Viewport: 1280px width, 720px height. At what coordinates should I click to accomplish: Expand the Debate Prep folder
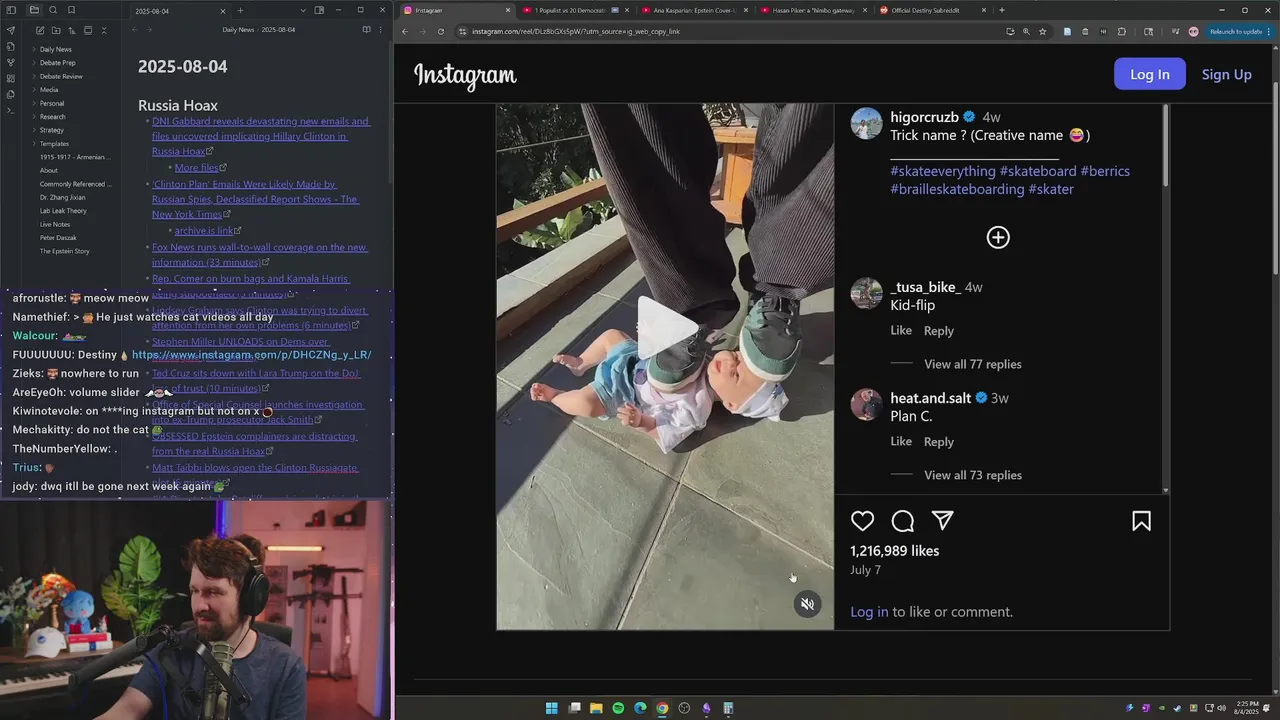[x=57, y=63]
